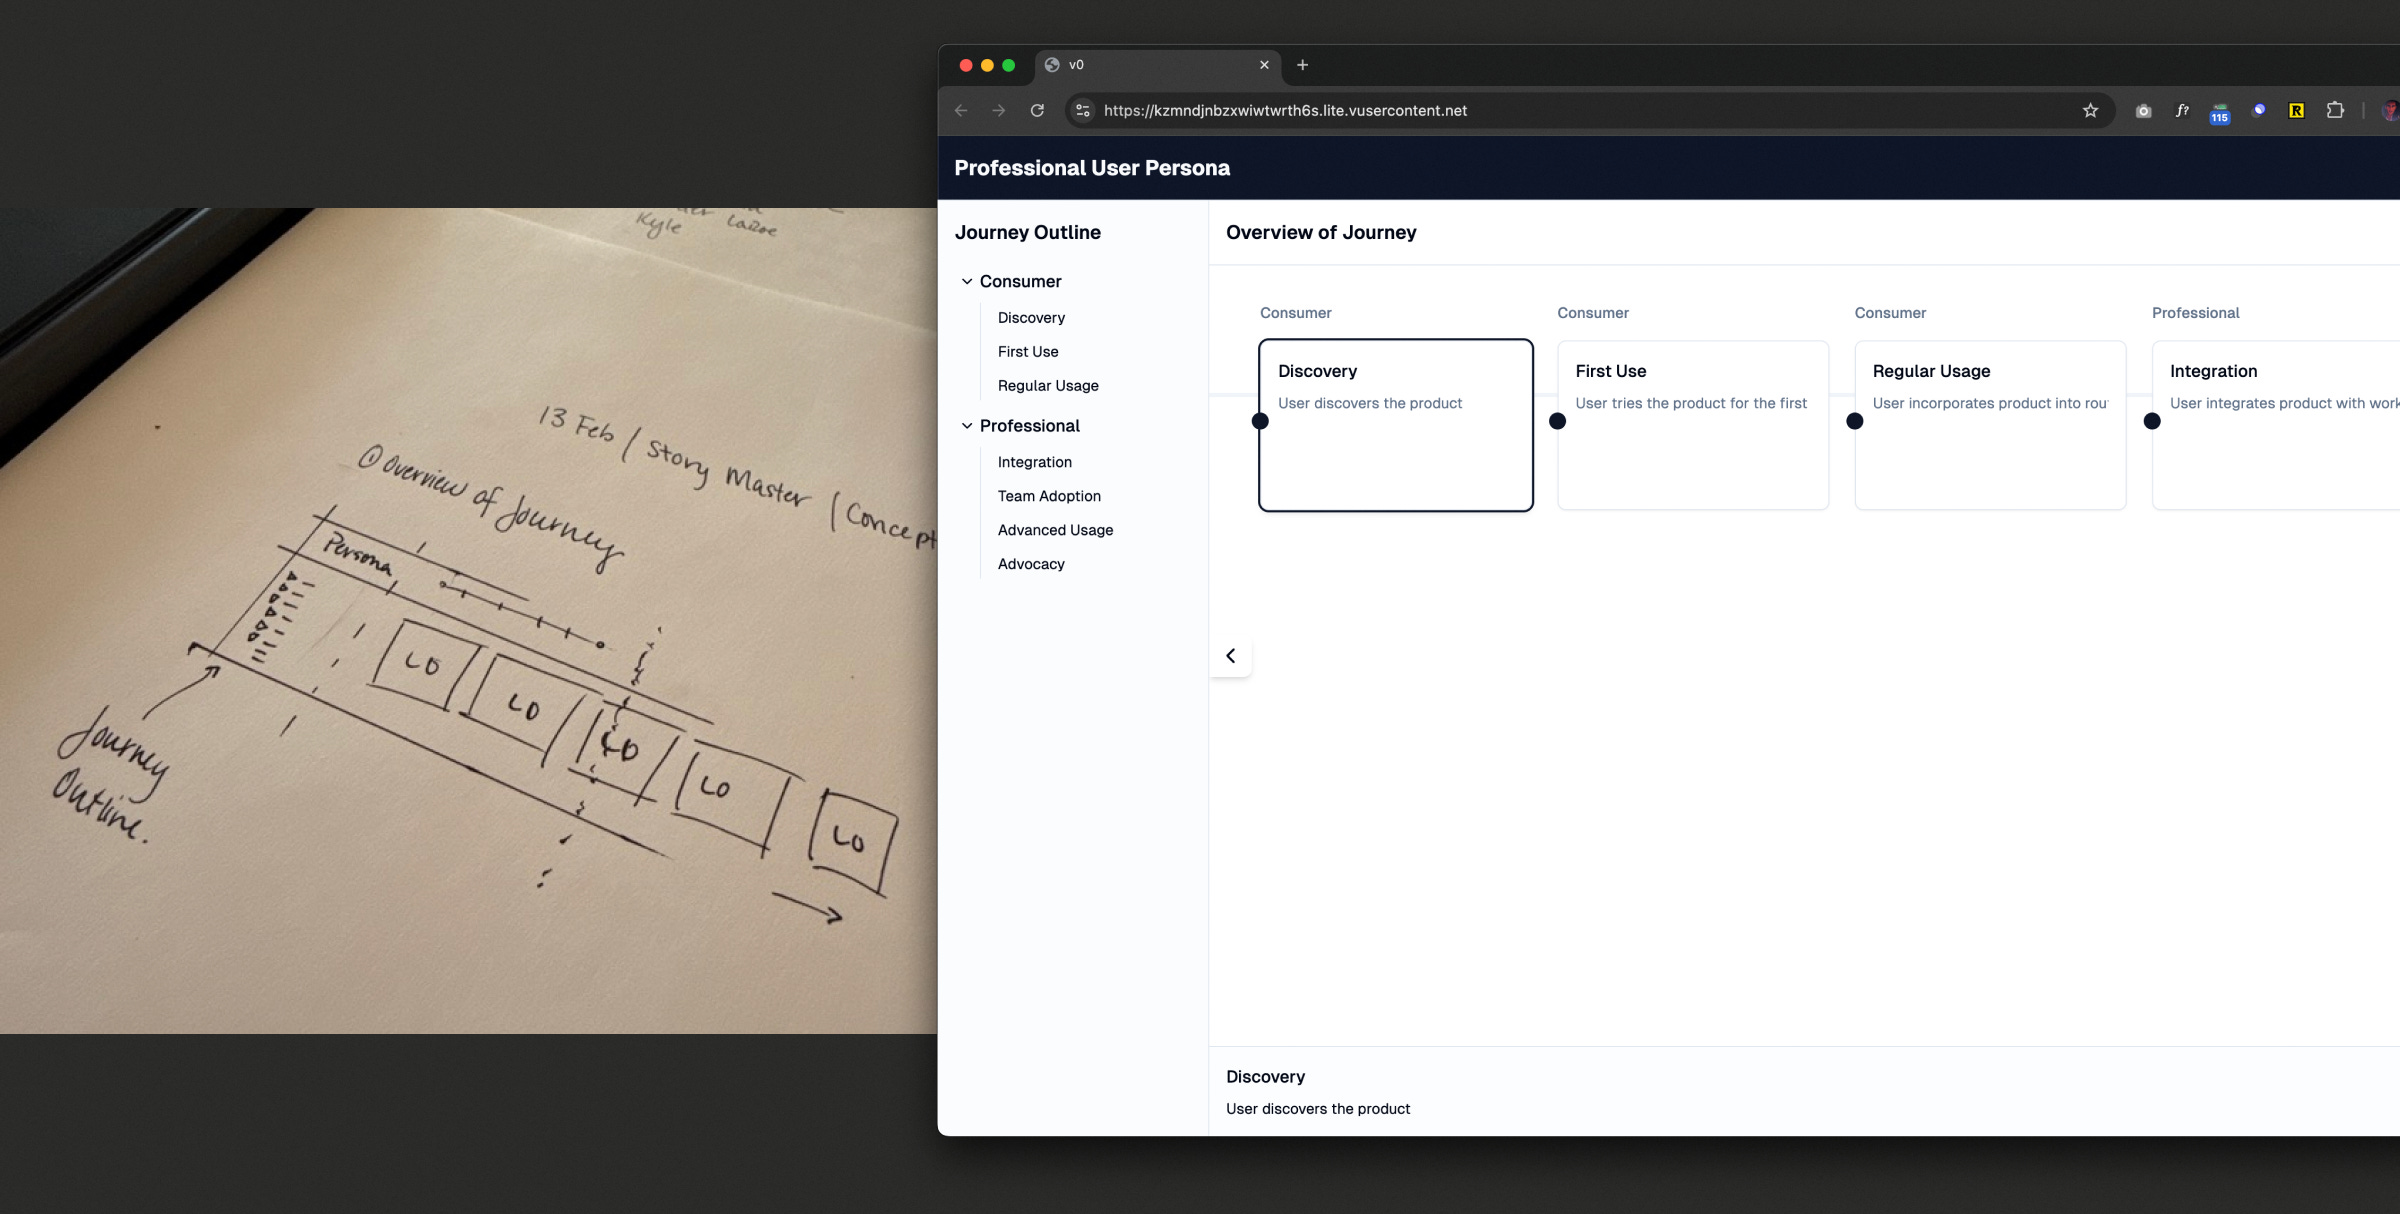The width and height of the screenshot is (2400, 1214).
Task: Open the yellow R extension icon
Action: (x=2297, y=111)
